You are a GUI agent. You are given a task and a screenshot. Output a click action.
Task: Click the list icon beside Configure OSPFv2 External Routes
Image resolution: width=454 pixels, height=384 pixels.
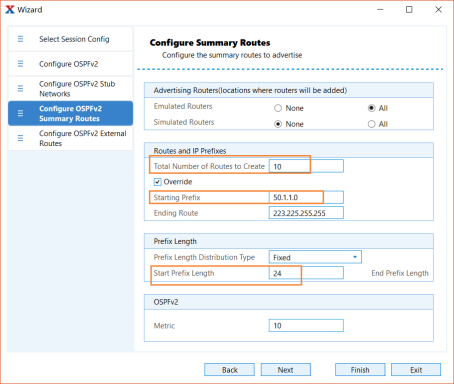(20, 138)
